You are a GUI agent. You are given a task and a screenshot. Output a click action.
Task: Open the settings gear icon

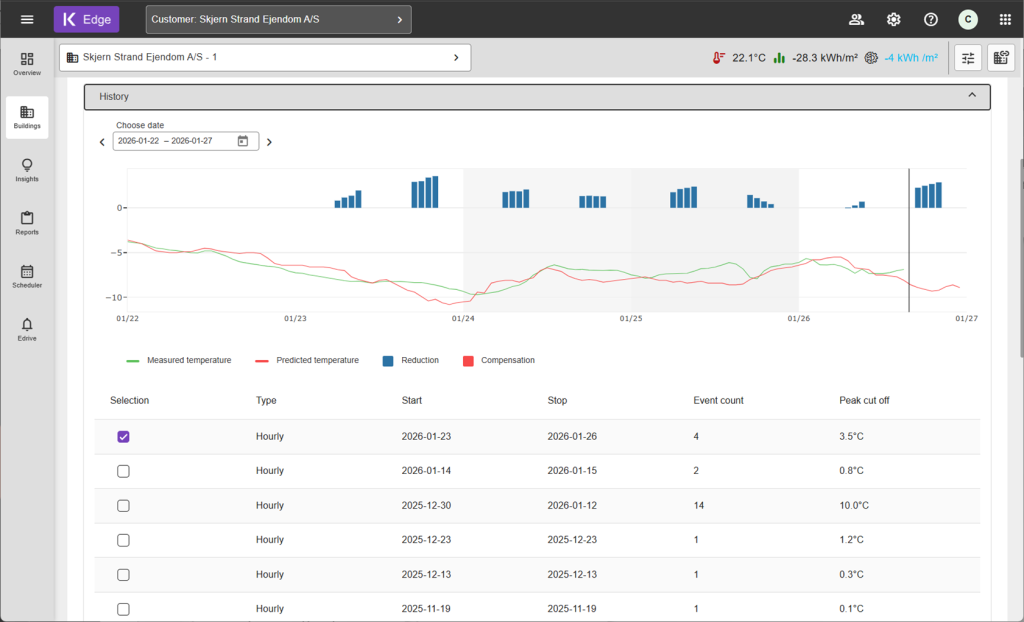point(893,19)
